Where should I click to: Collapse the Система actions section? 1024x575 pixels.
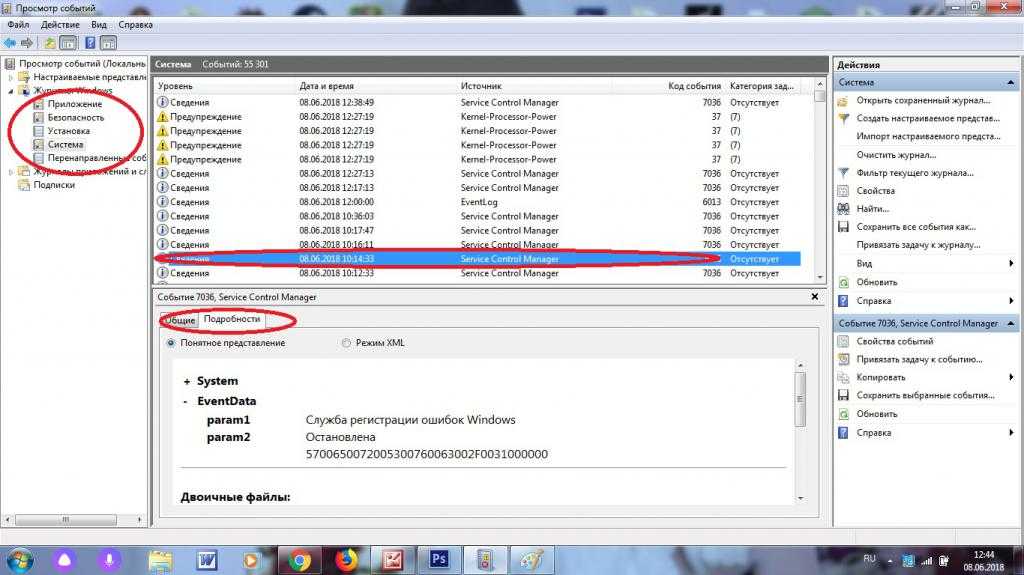(1011, 82)
